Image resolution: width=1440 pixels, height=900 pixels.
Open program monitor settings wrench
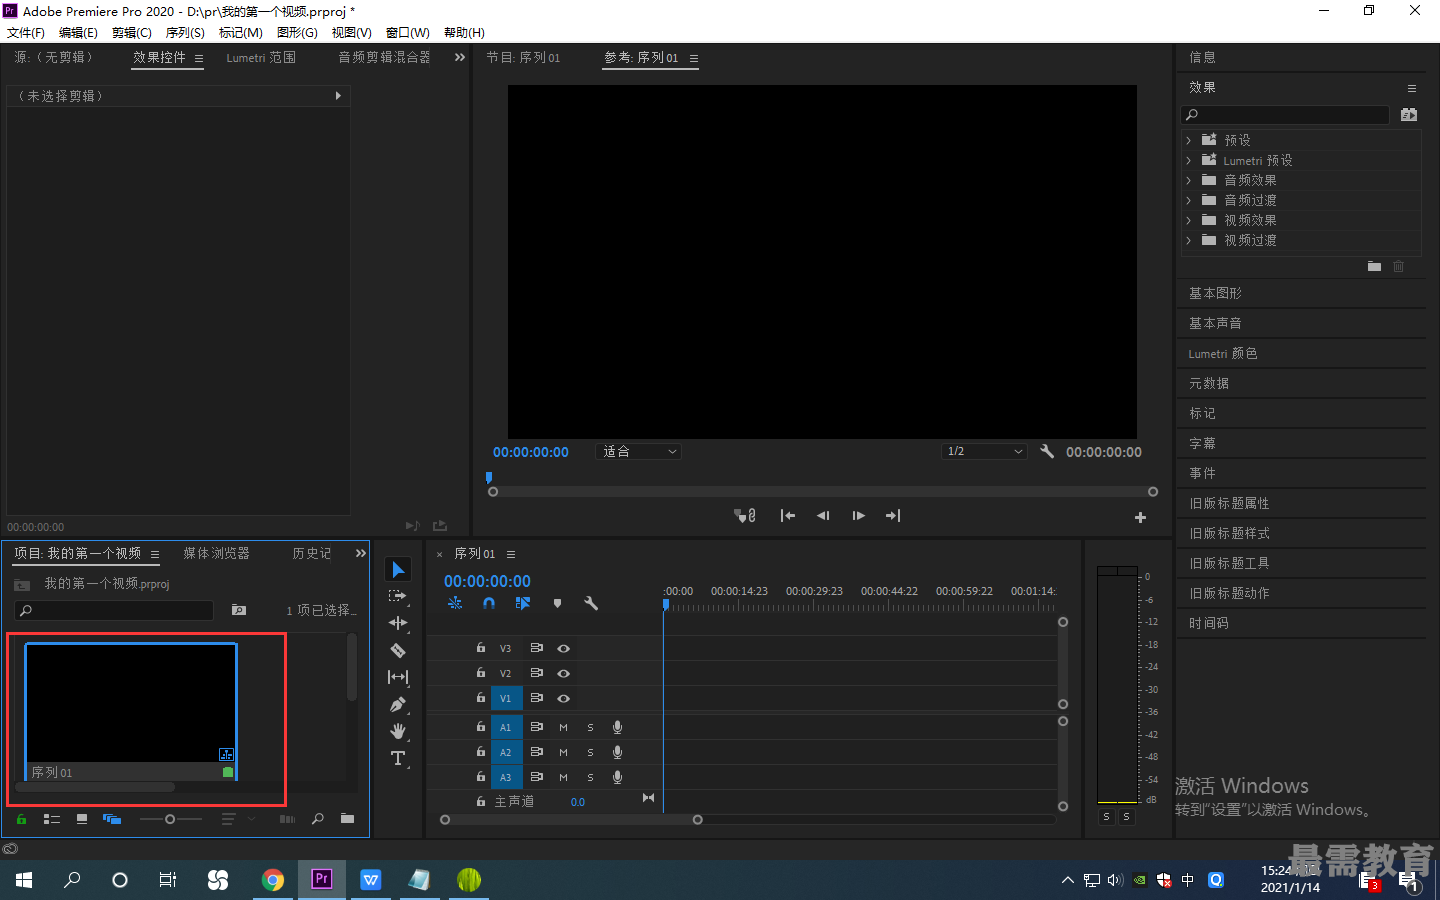(1047, 451)
